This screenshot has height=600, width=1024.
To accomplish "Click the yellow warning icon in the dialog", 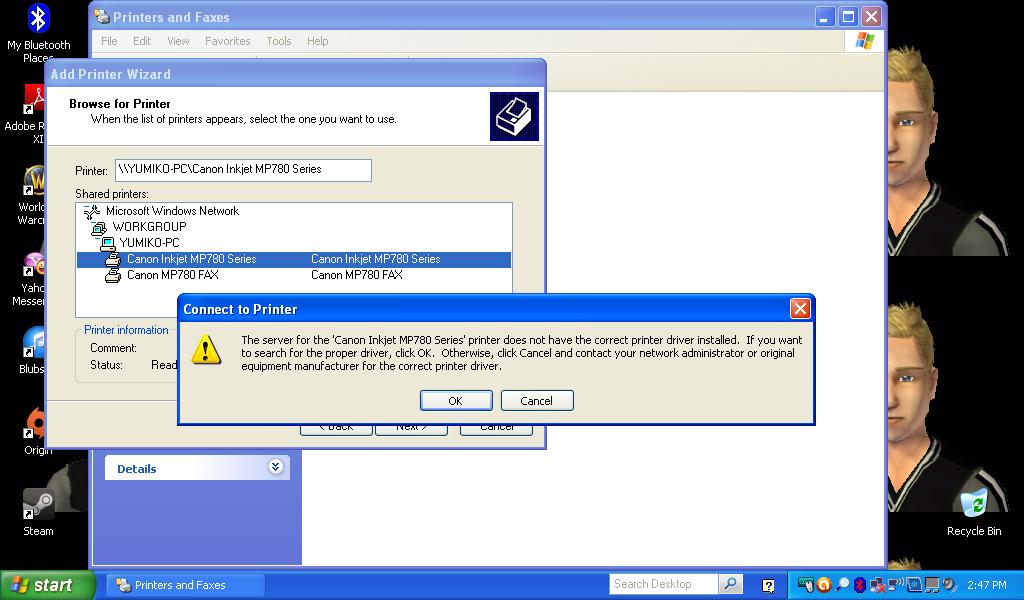I will tap(206, 349).
